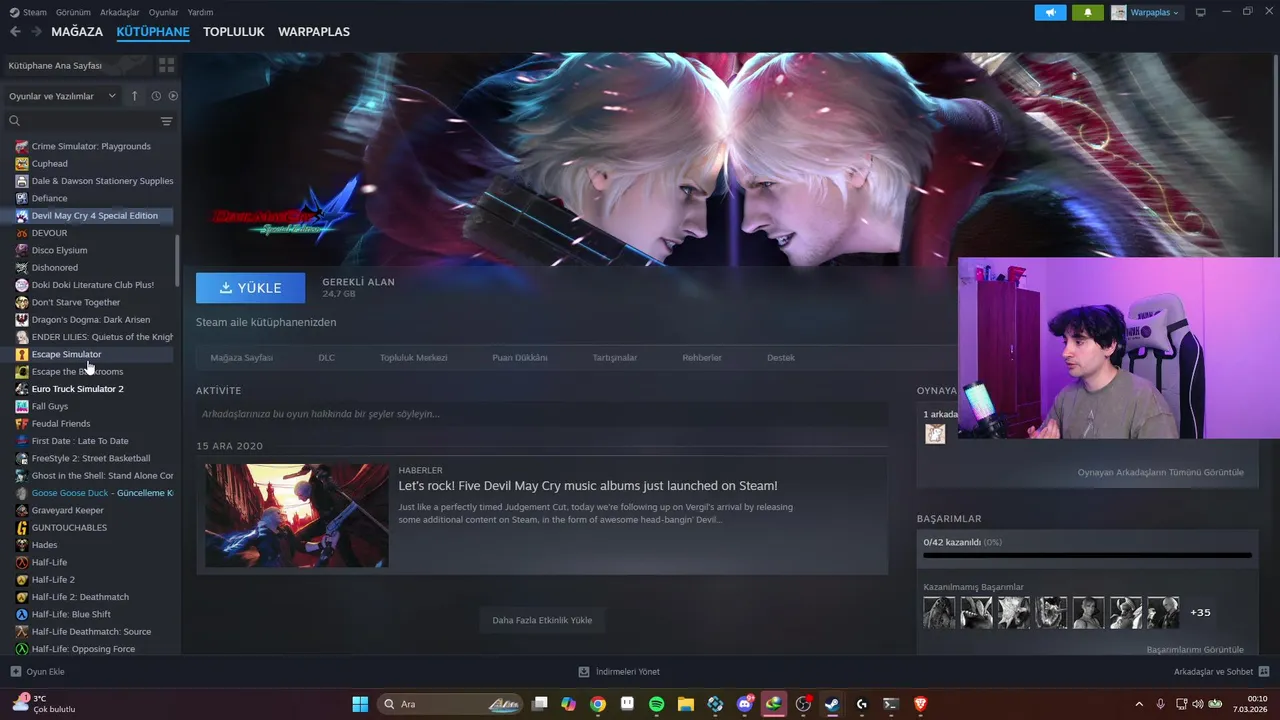
Task: Open the WARPAPLAS profile tab
Action: click(314, 32)
